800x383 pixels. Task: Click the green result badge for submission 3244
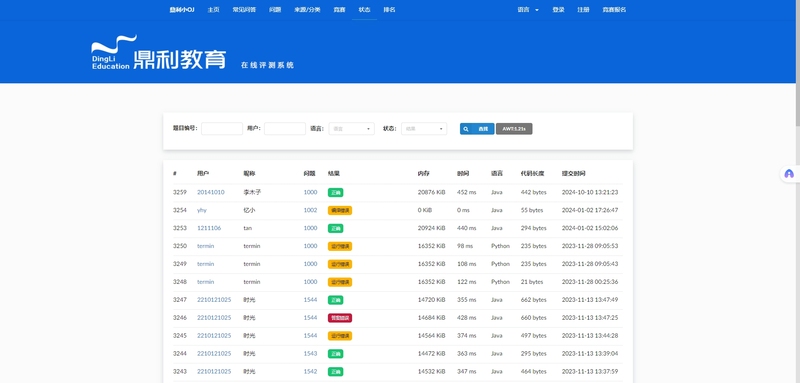pos(335,353)
